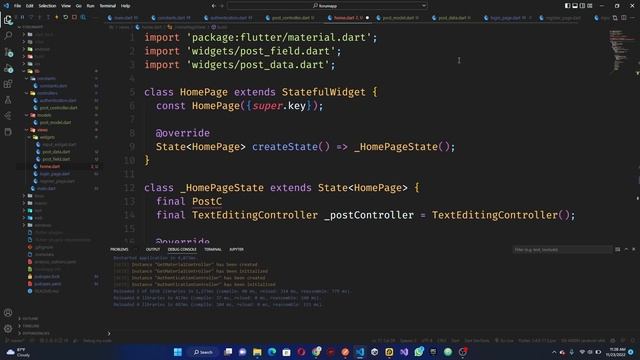Collapse the controllers folder in explorer
This screenshot has height=360, width=640.
47,93
